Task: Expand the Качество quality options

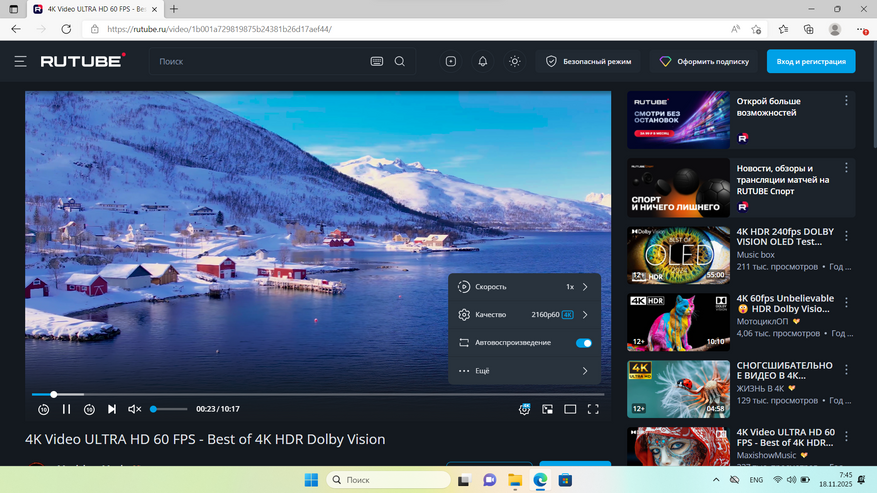Action: pos(524,315)
